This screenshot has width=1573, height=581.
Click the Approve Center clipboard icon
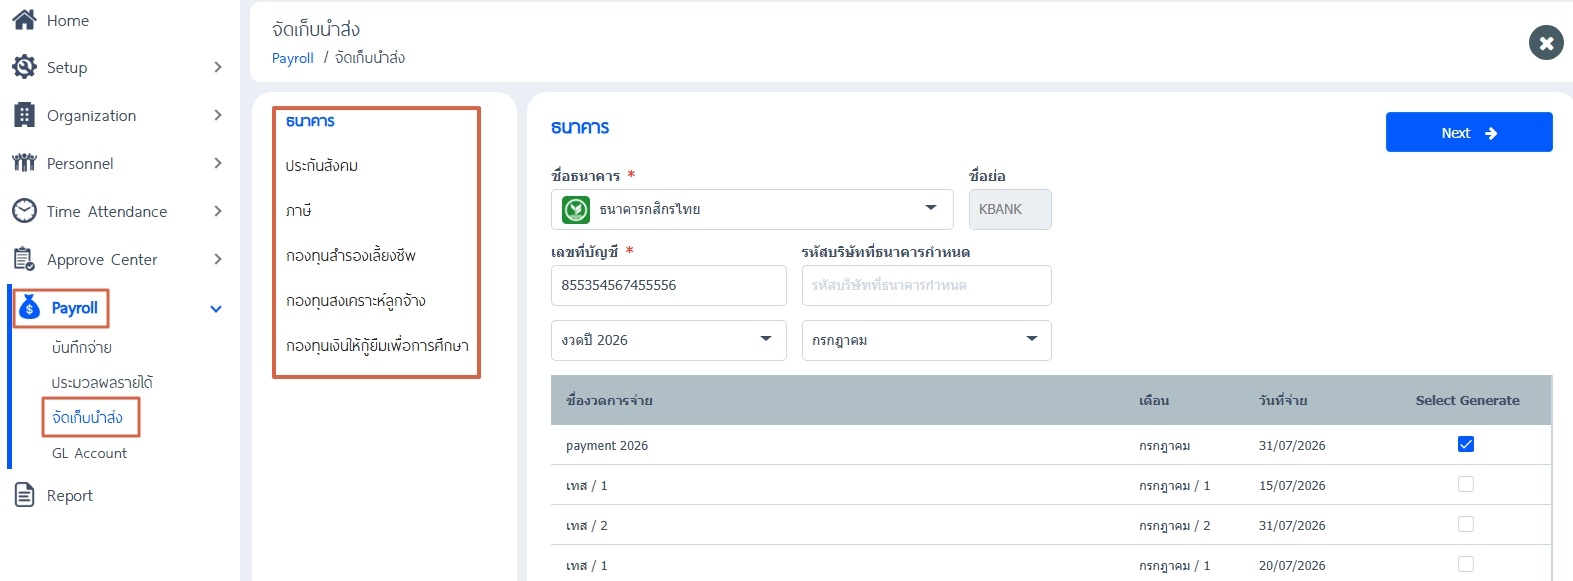coord(24,259)
